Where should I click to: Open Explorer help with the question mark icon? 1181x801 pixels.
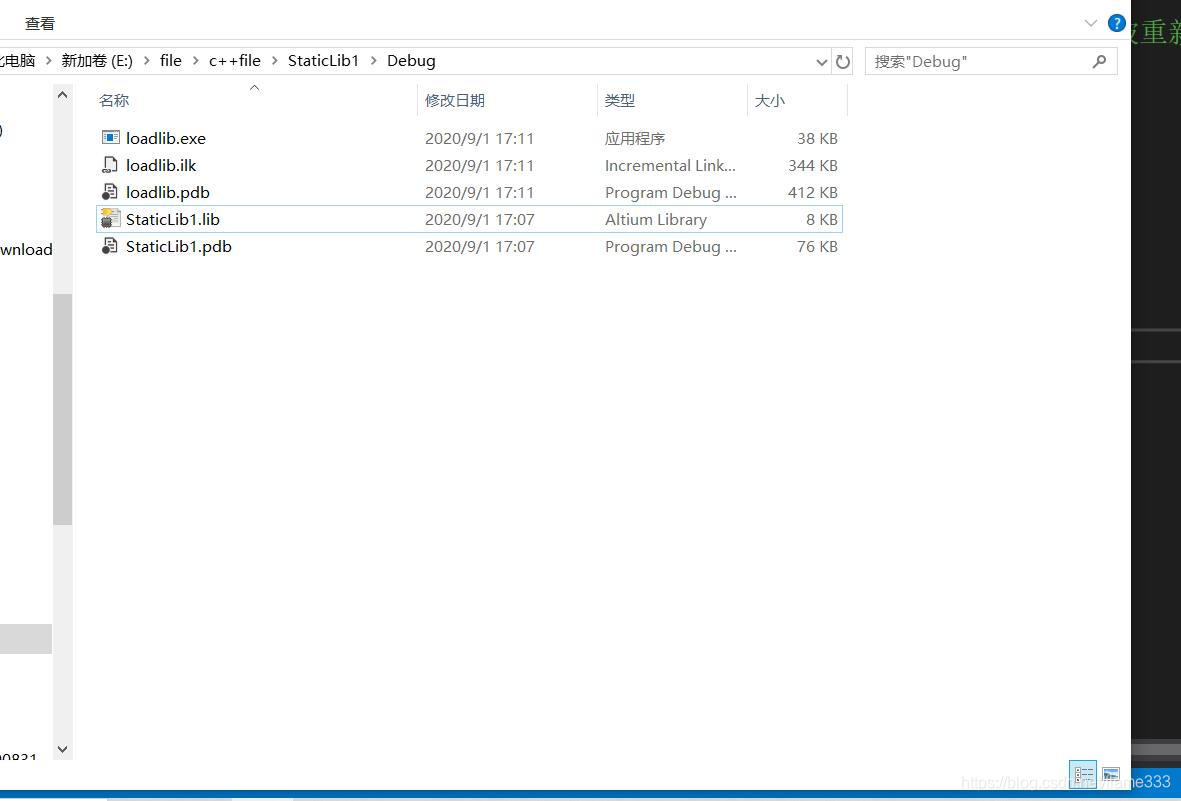(1116, 23)
